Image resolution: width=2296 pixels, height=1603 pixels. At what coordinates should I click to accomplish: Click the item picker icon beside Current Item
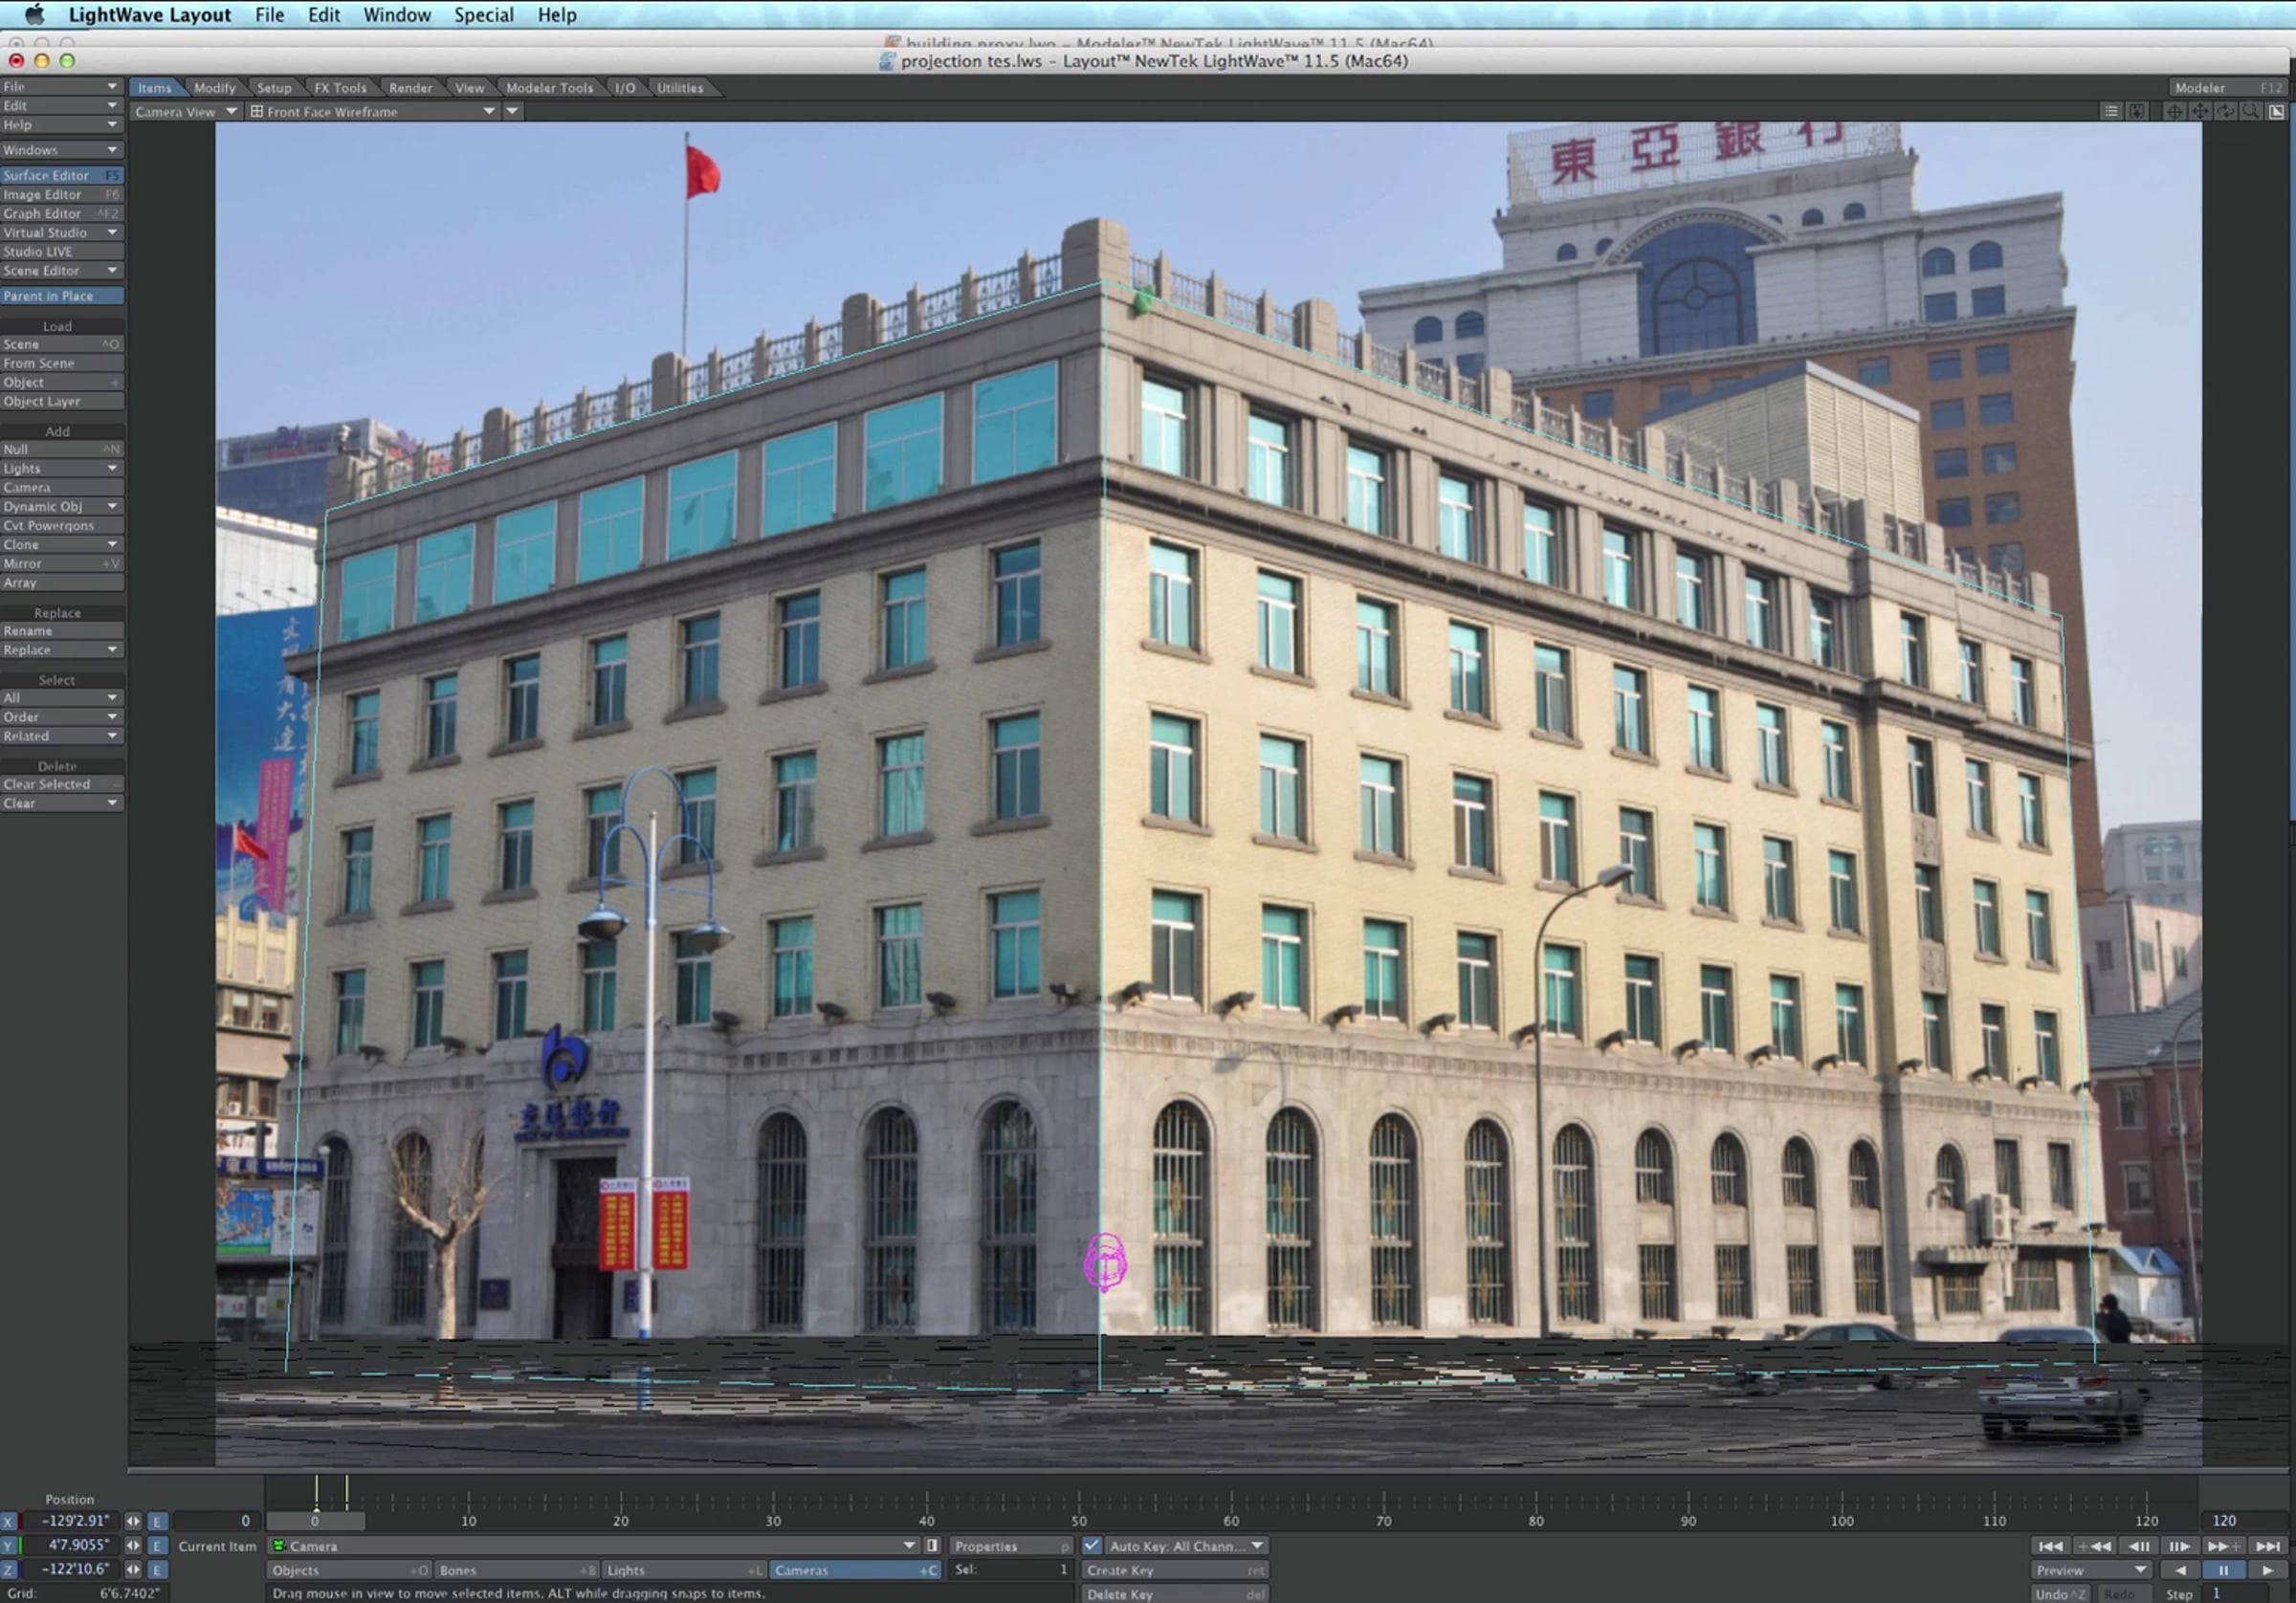pos(932,1546)
